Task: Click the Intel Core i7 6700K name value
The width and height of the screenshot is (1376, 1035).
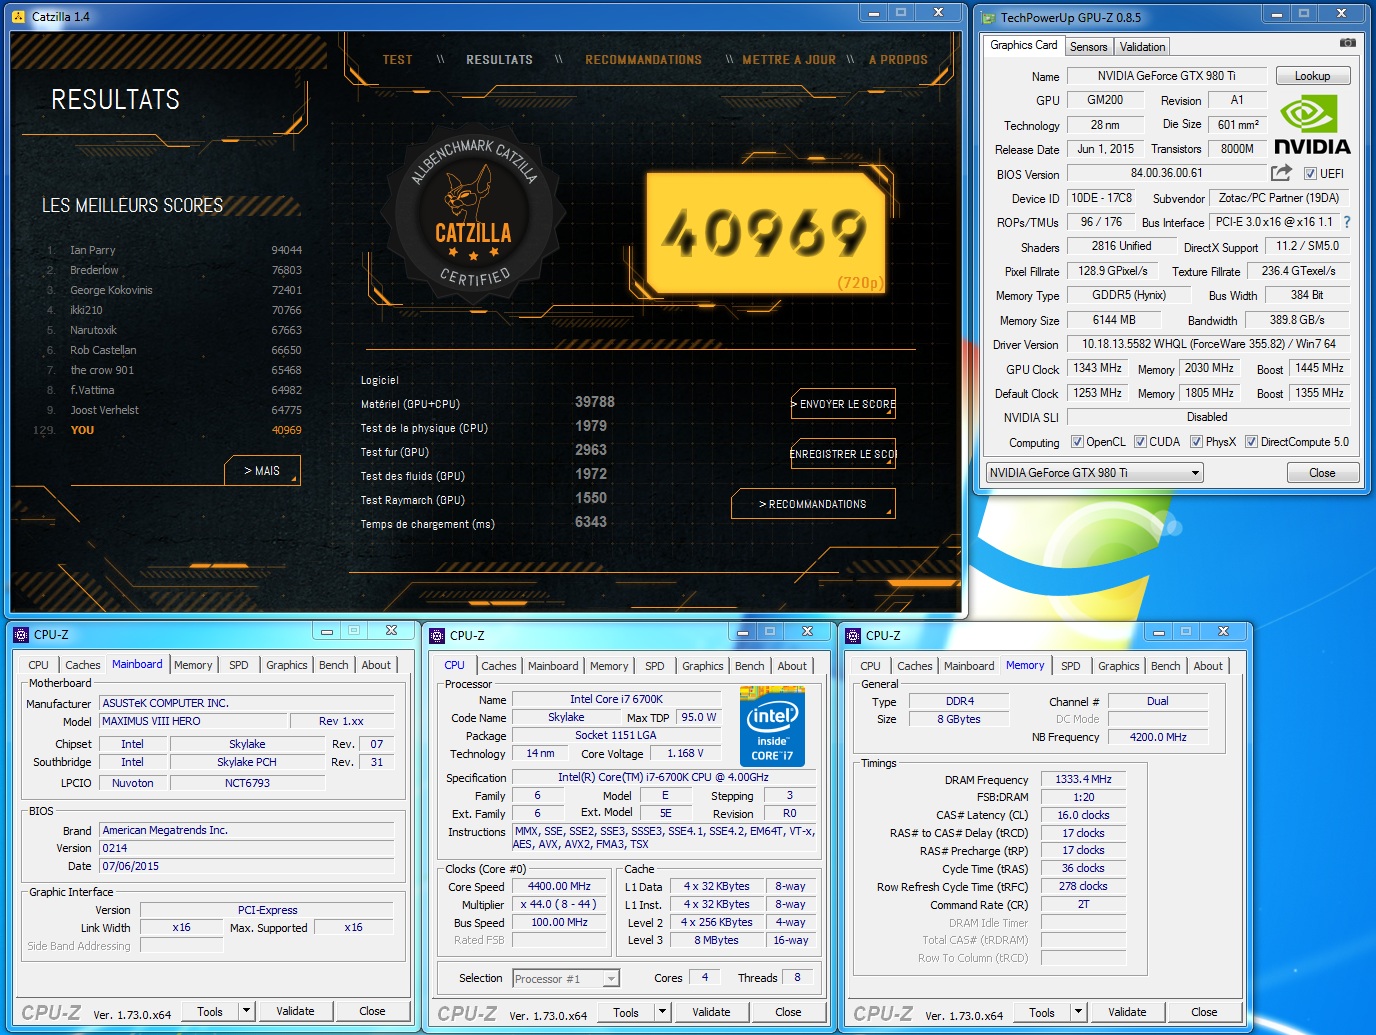Action: 616,699
